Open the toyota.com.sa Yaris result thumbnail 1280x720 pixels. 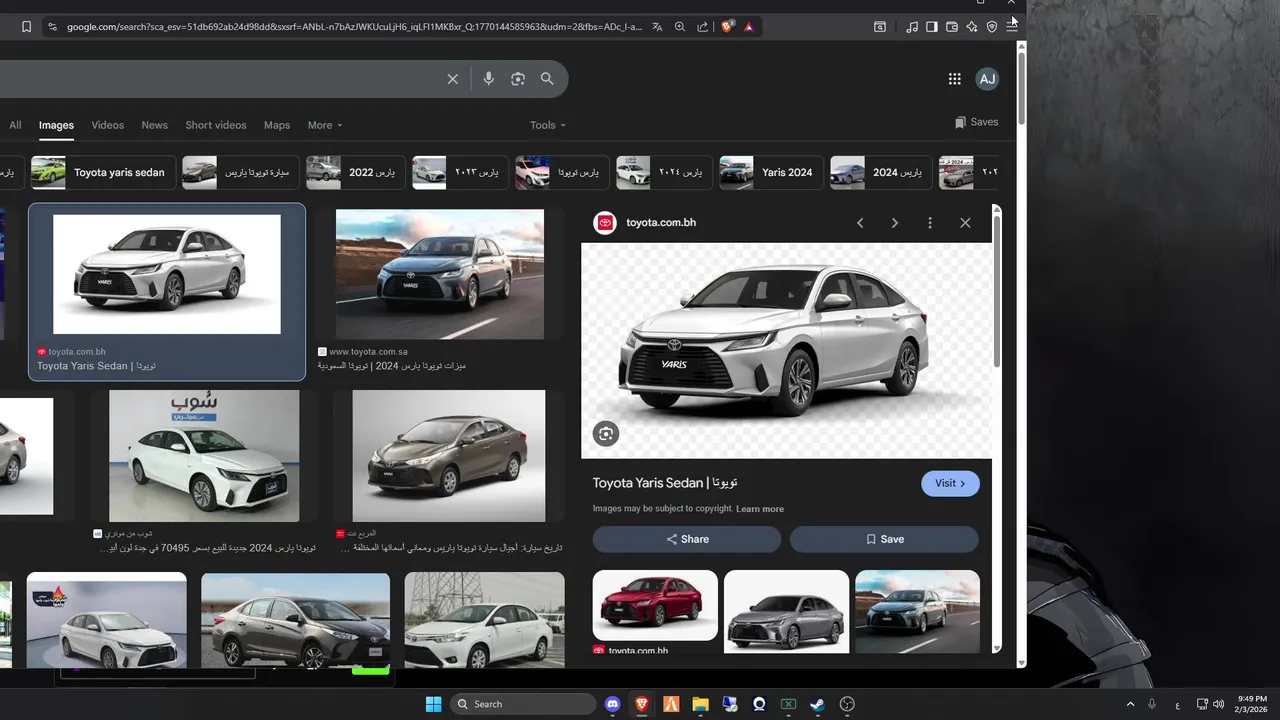[440, 274]
